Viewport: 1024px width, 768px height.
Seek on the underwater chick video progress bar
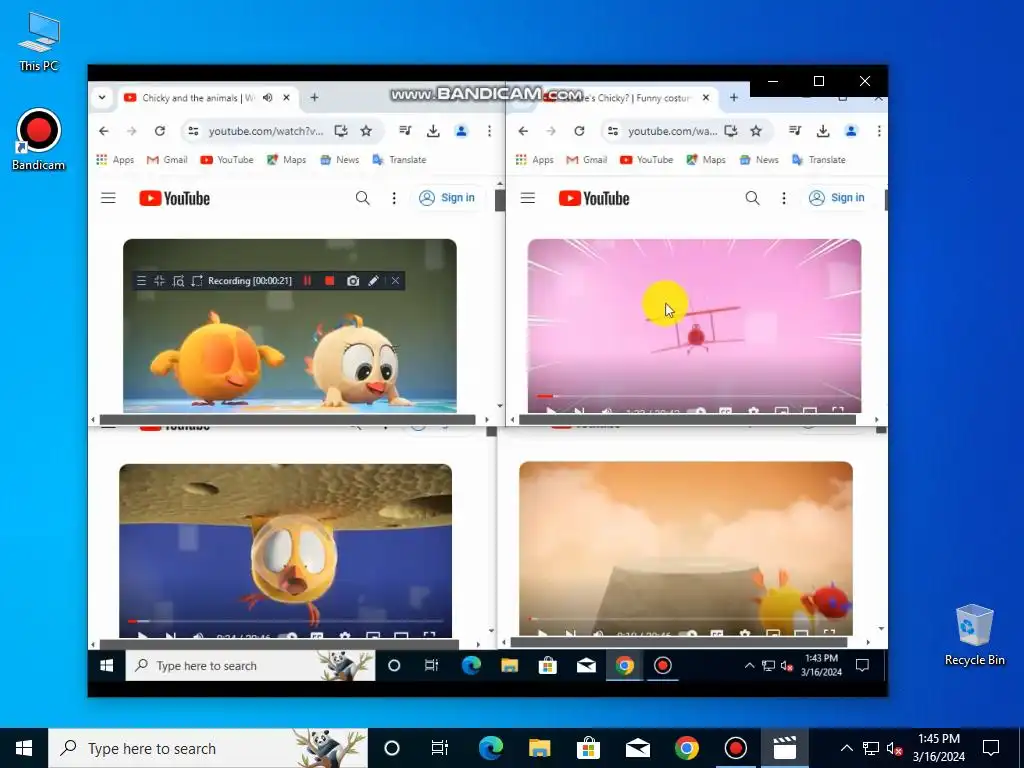point(285,621)
